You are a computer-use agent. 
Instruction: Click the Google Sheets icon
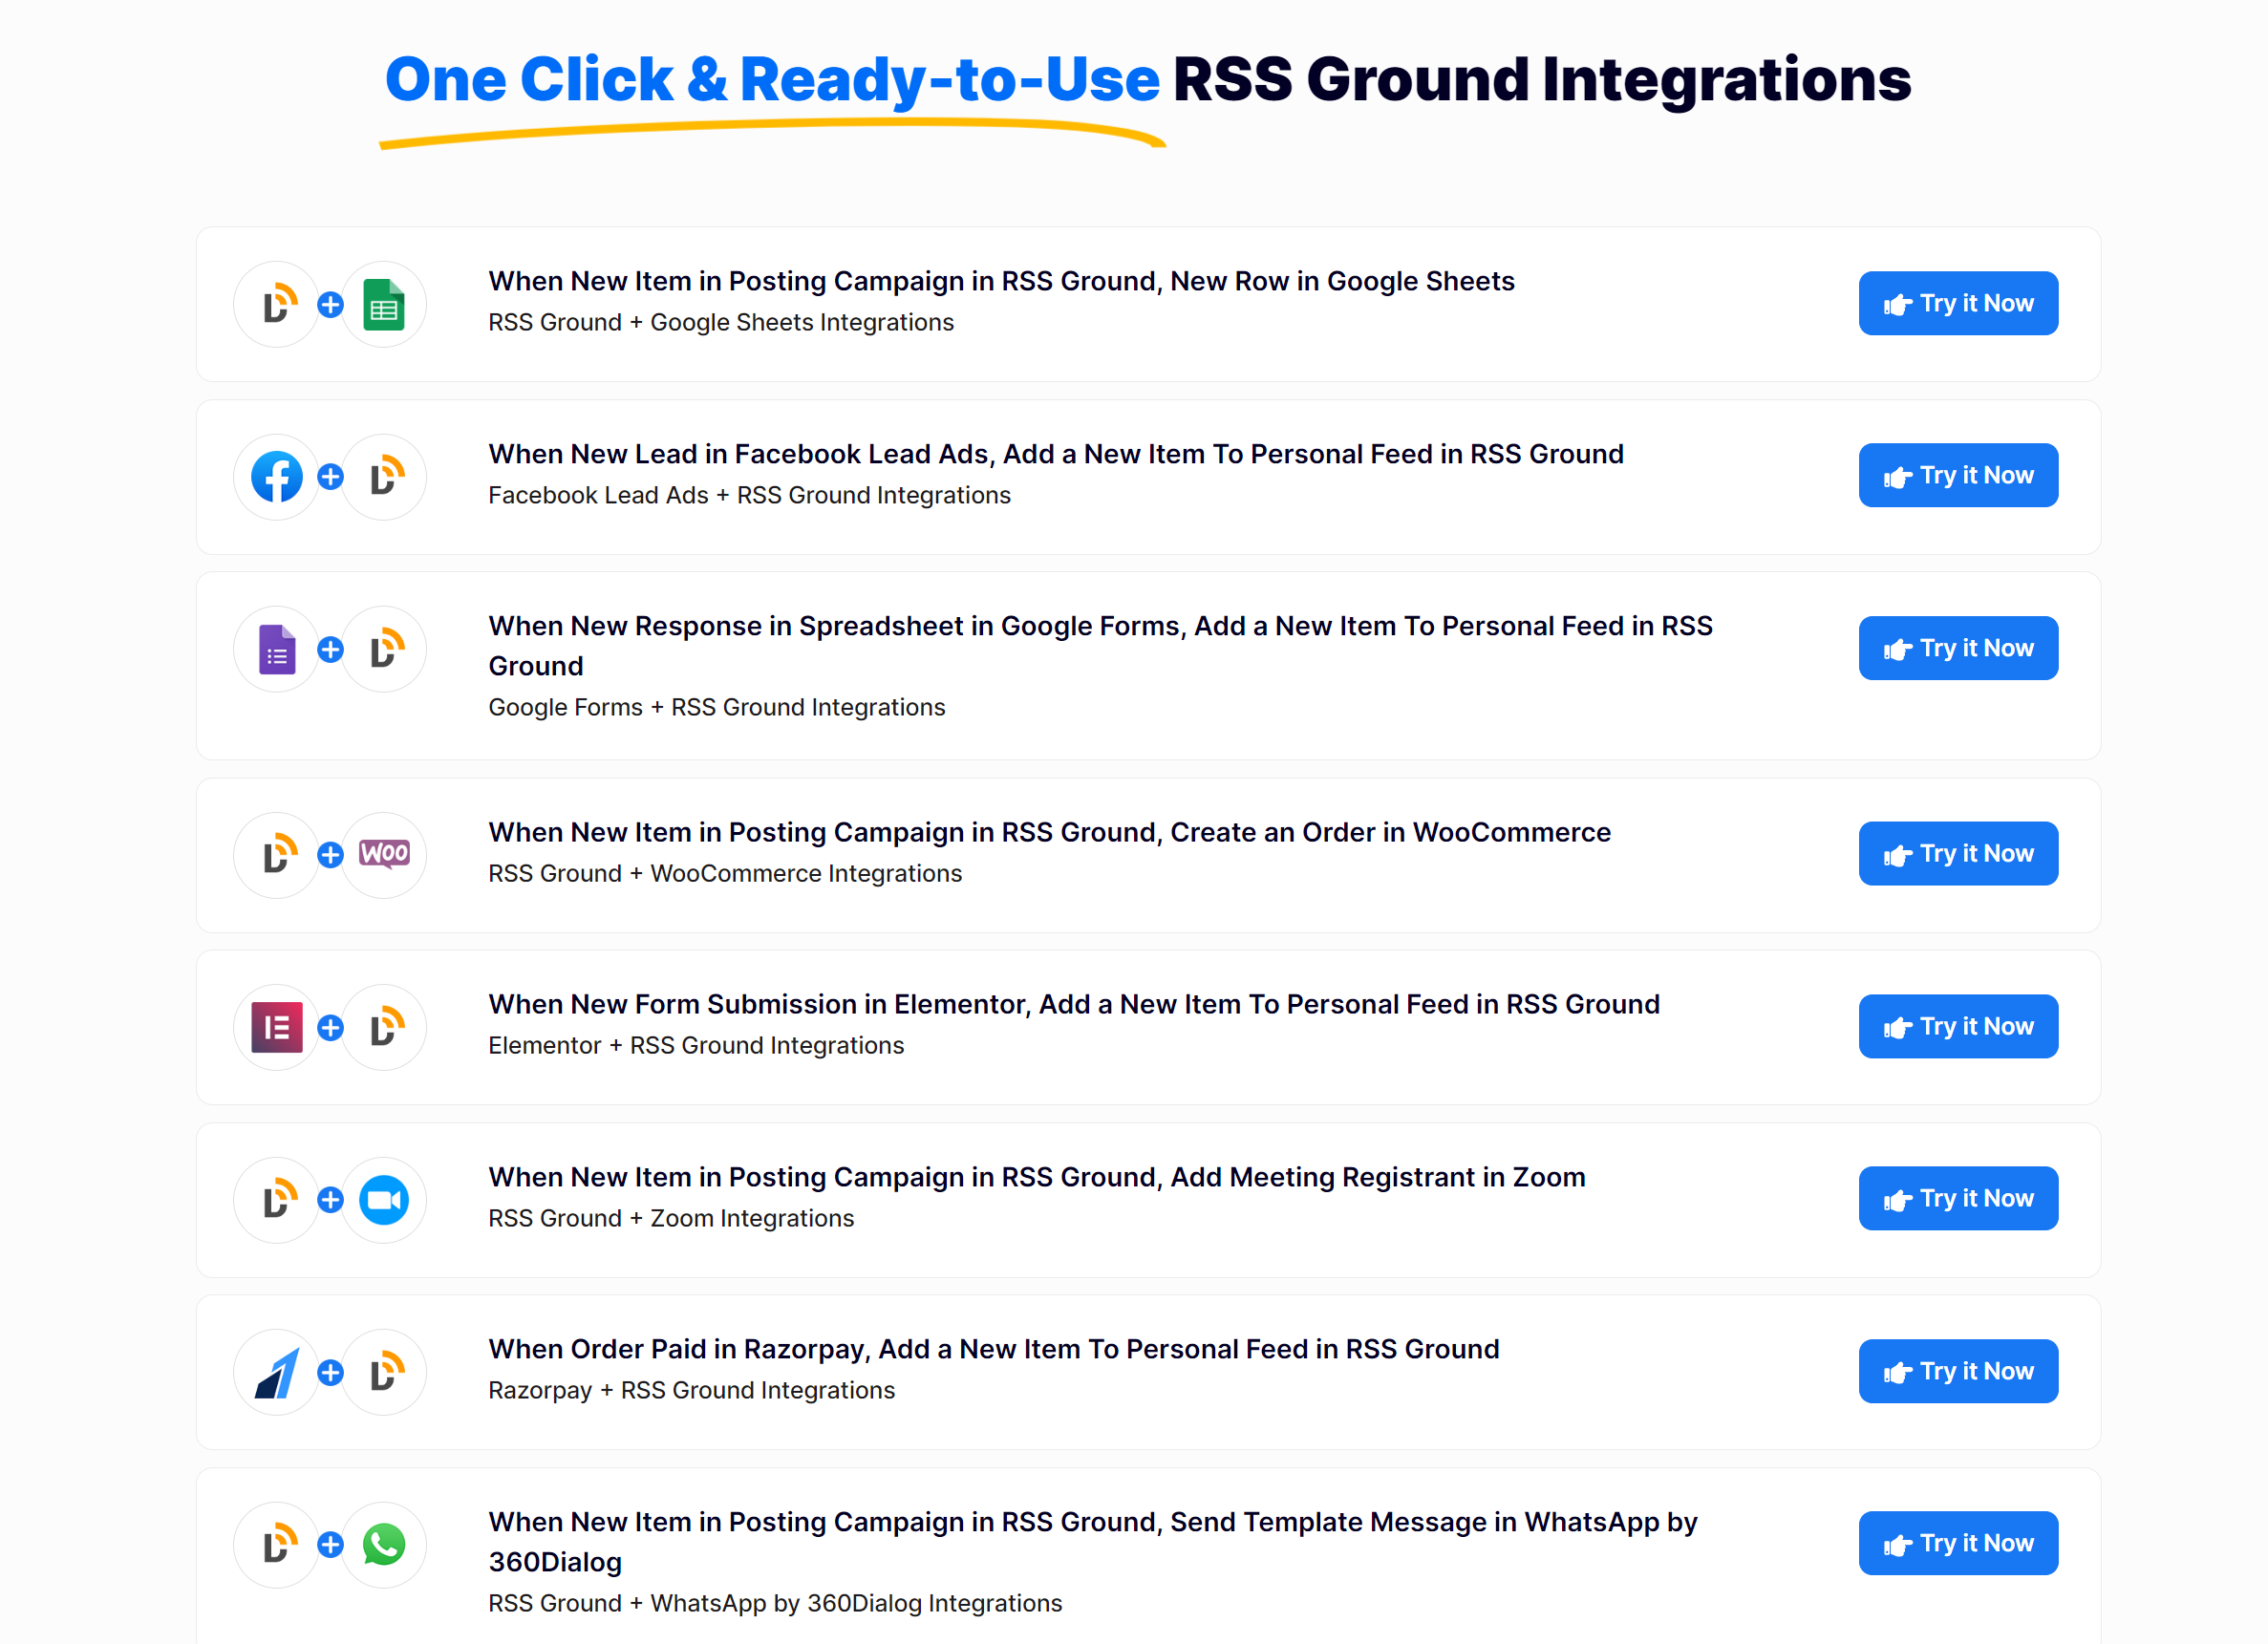point(384,304)
